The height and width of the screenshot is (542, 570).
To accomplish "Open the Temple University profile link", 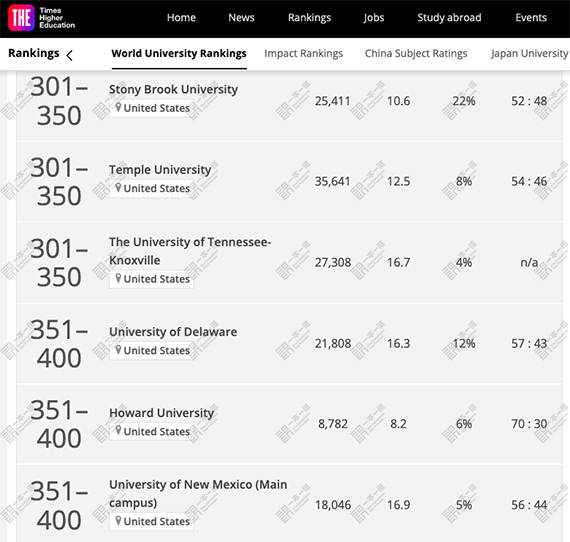I will click(160, 170).
